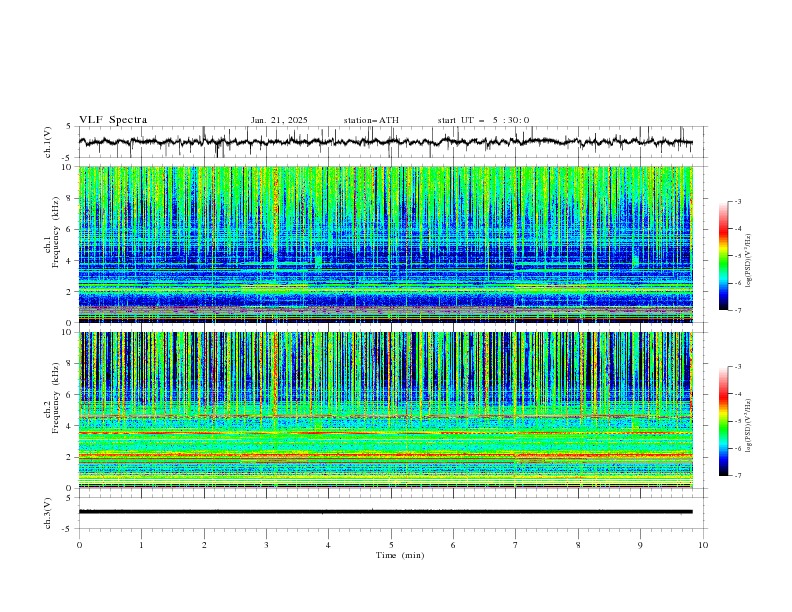The width and height of the screenshot is (792, 612).
Task: Click the '10' tick on the time axis
Action: click(703, 545)
